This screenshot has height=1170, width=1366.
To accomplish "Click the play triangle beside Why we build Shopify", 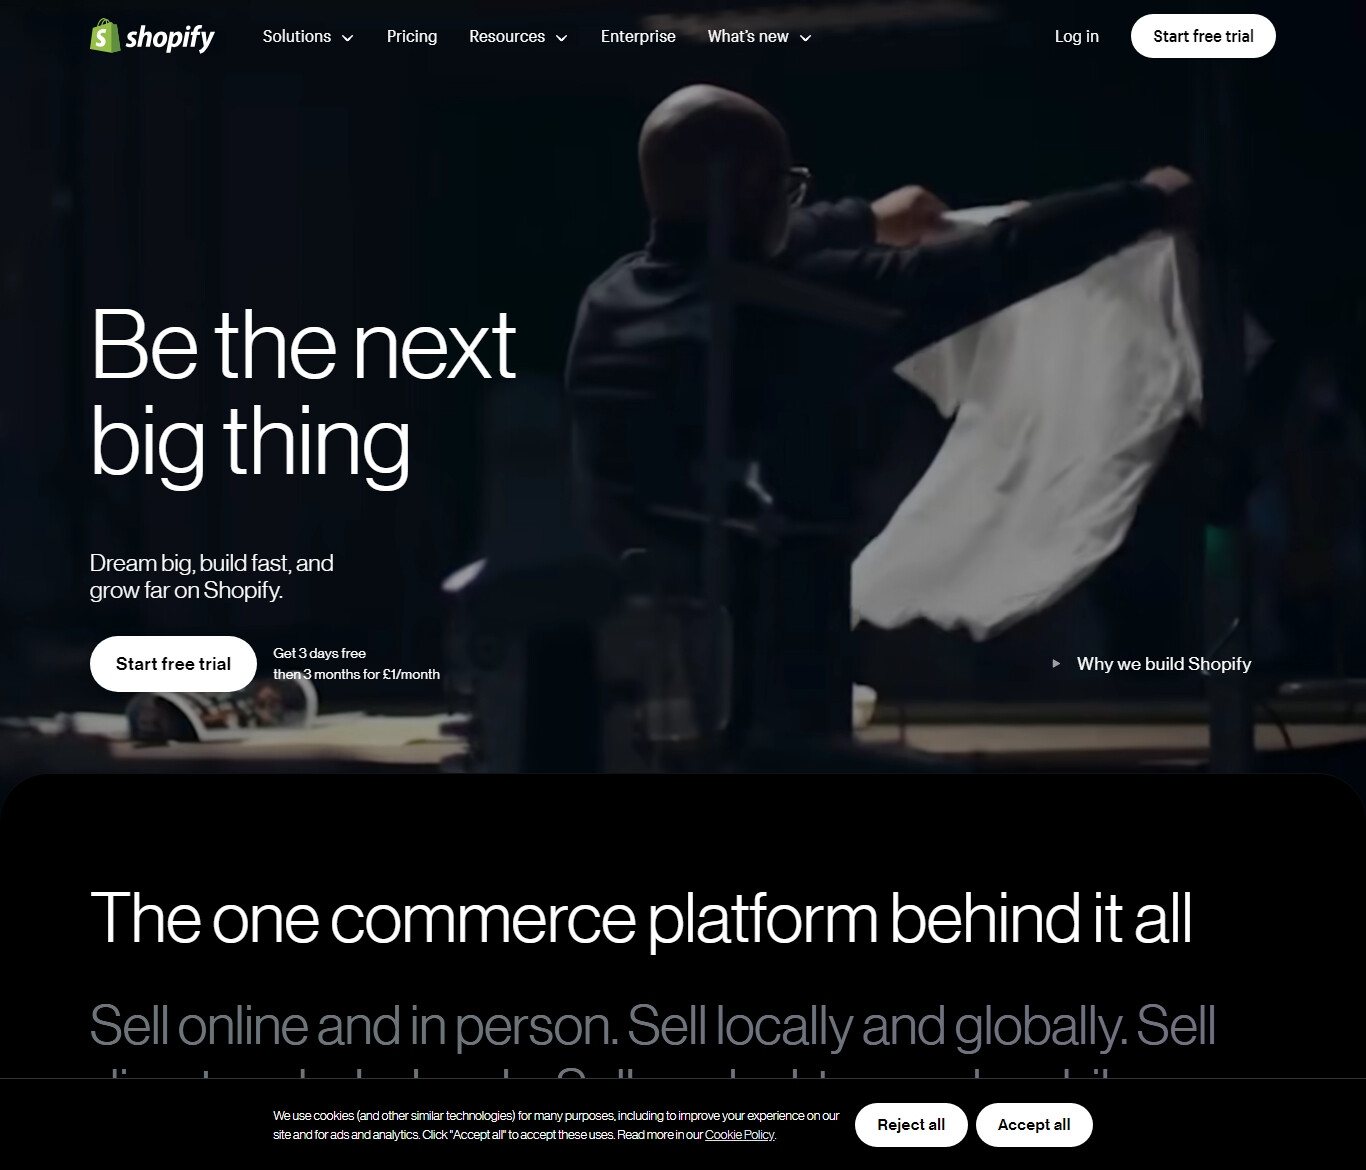I will point(1056,664).
